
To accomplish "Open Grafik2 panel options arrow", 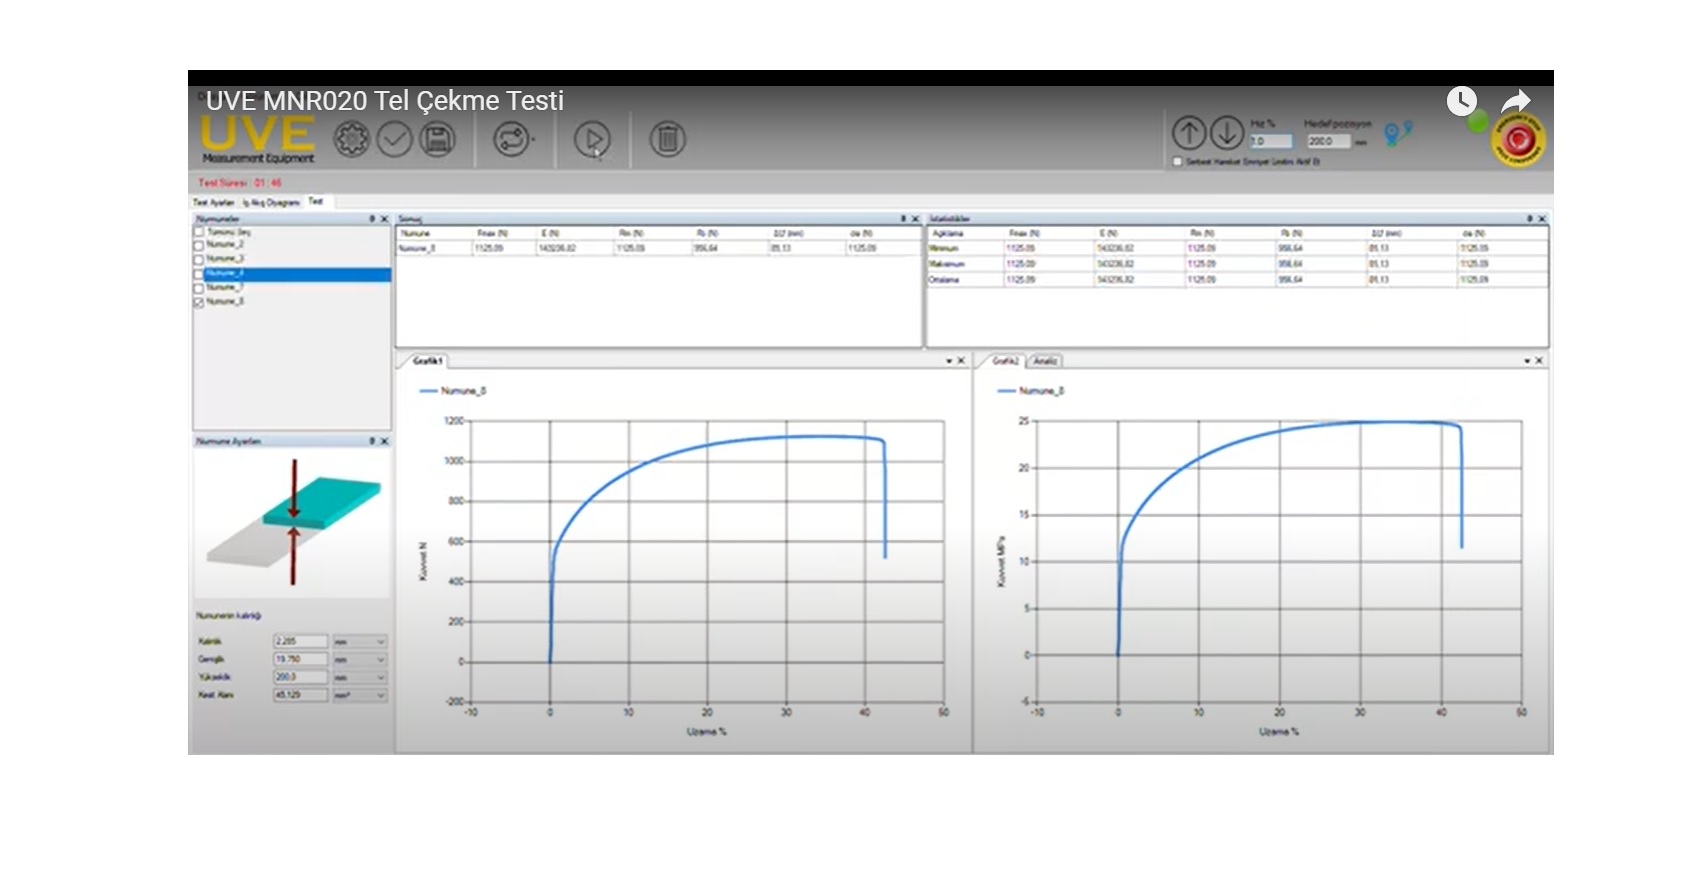I will 1527,360.
